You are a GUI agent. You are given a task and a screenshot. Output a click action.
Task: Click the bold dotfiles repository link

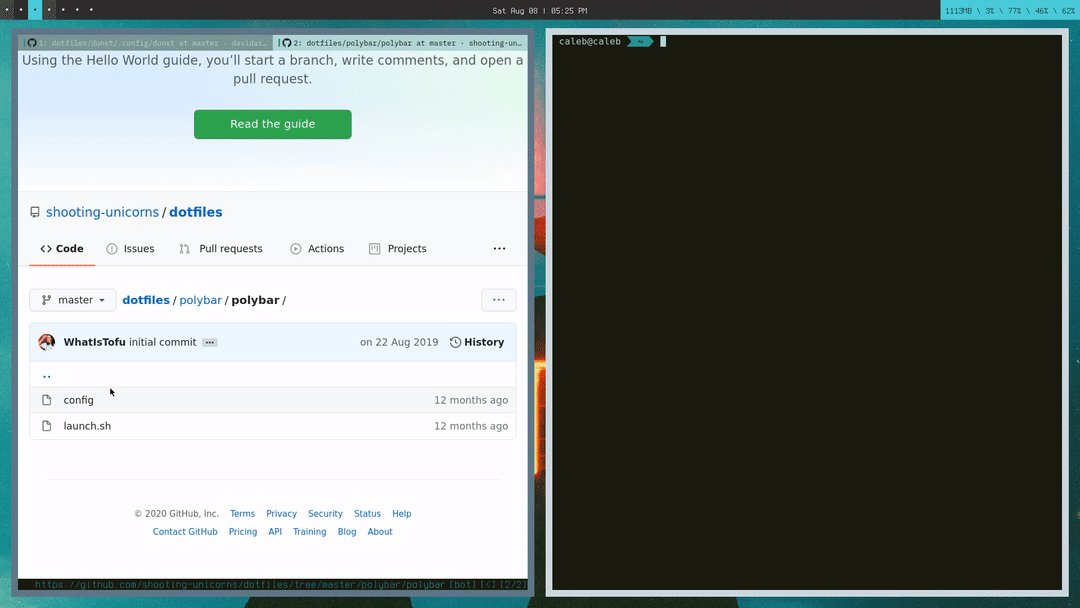196,212
